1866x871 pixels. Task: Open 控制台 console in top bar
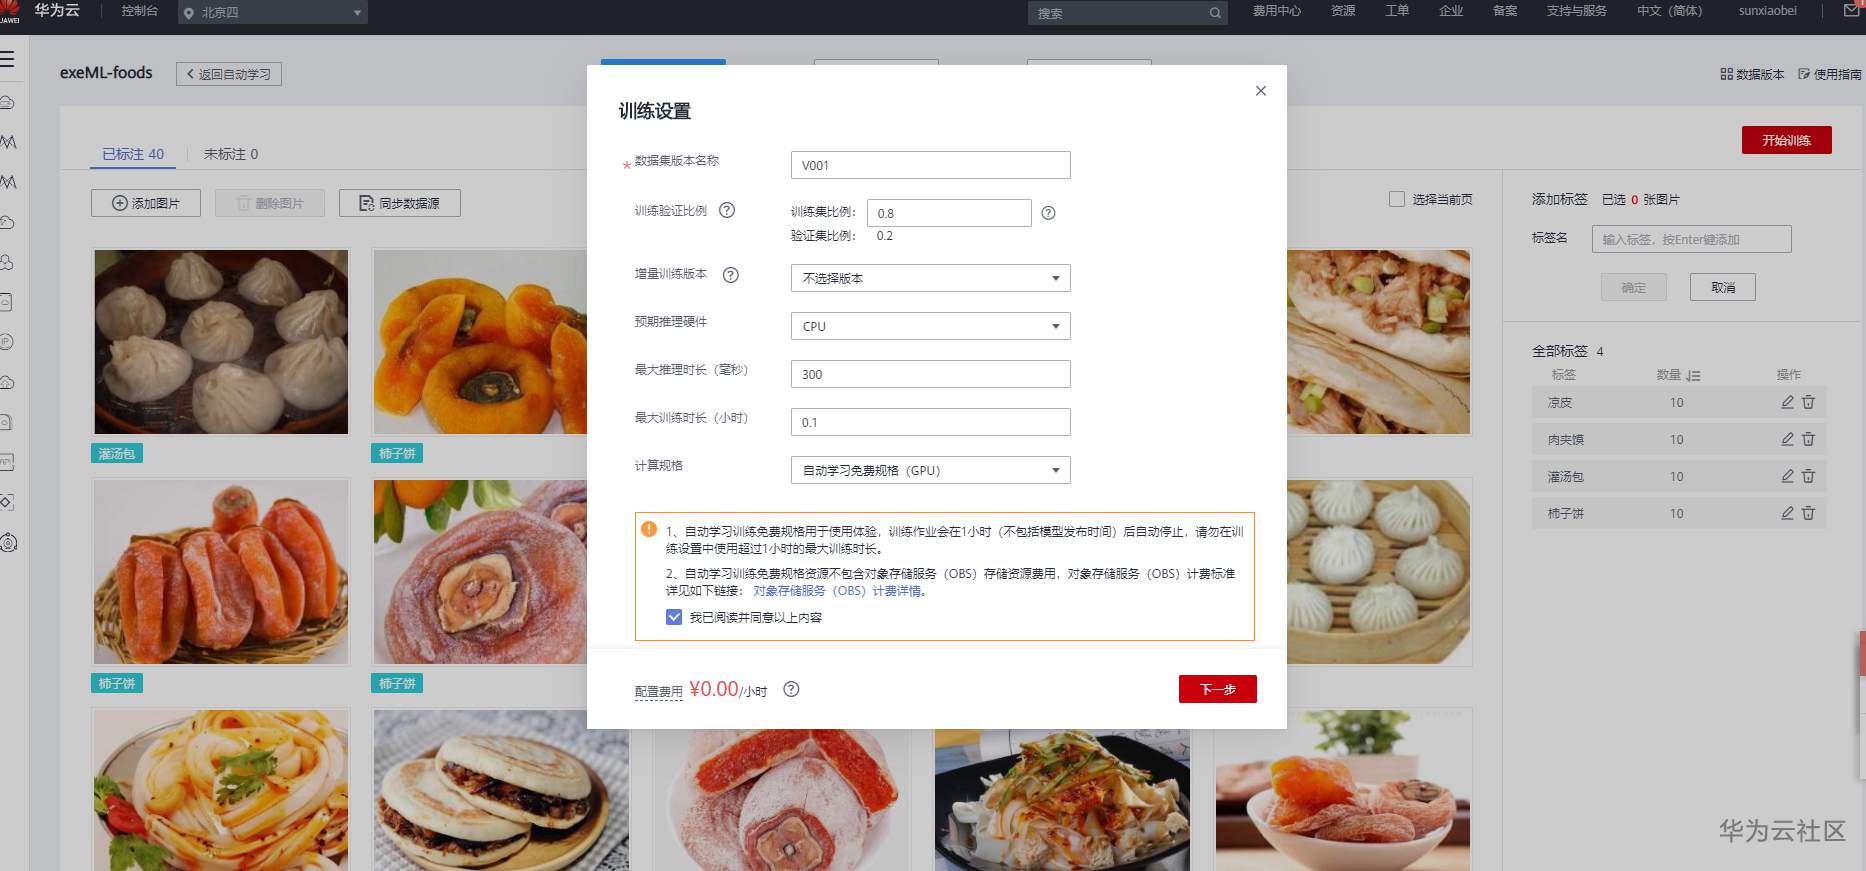click(139, 11)
